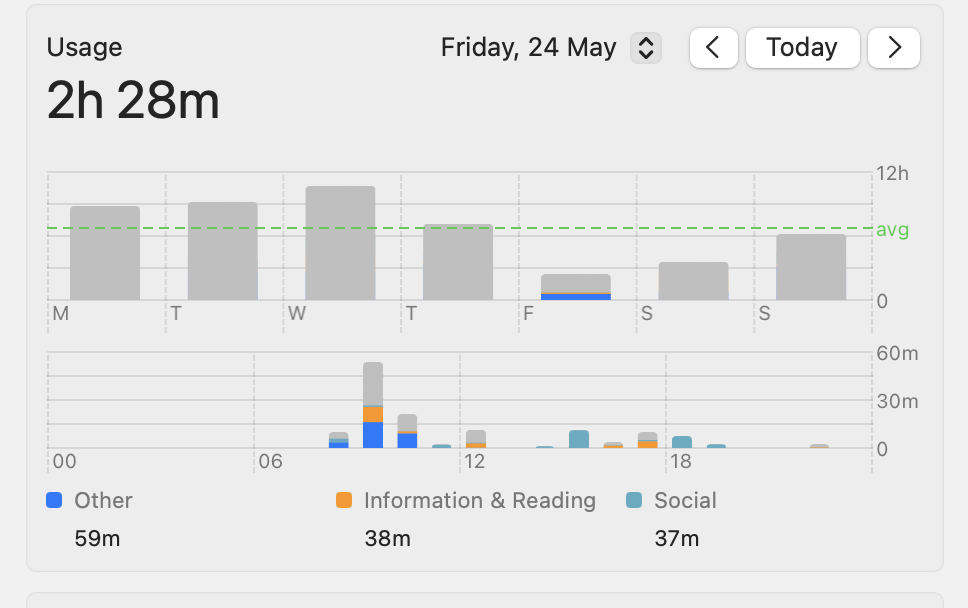Select Friday's highlighted usage bar
The width and height of the screenshot is (968, 608).
click(x=575, y=287)
